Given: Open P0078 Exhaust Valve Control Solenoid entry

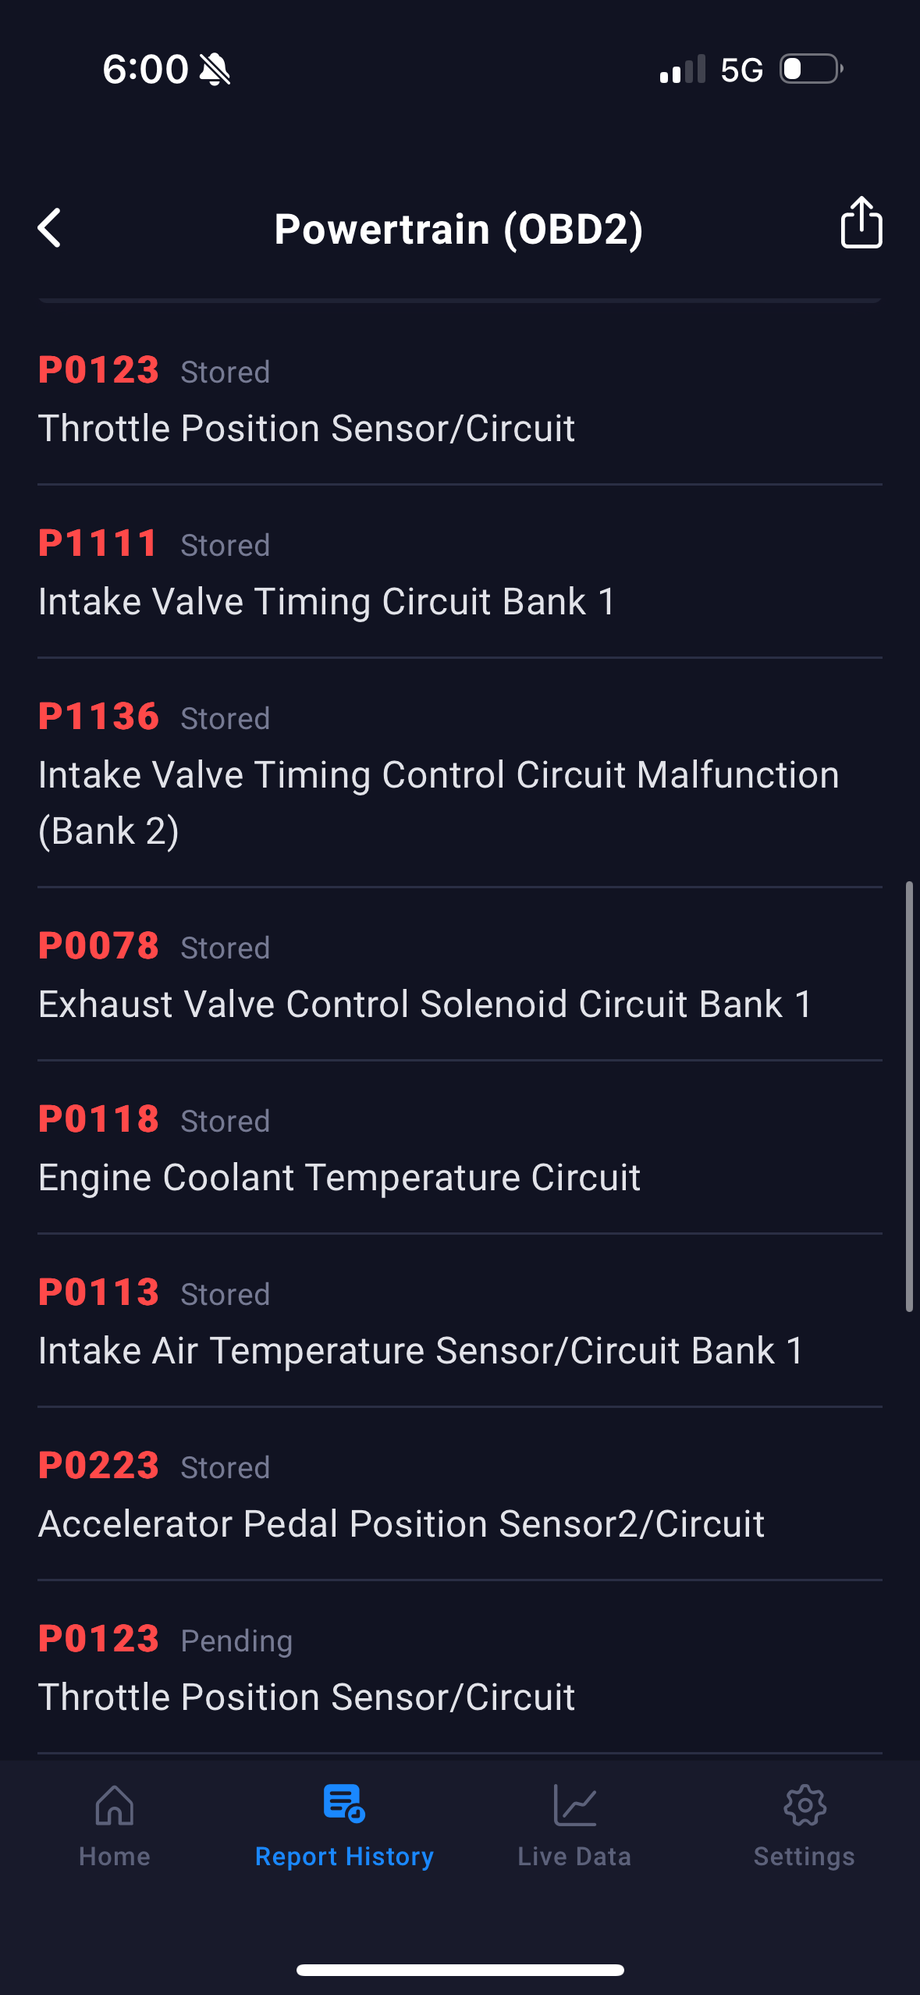Looking at the screenshot, I should 460,974.
